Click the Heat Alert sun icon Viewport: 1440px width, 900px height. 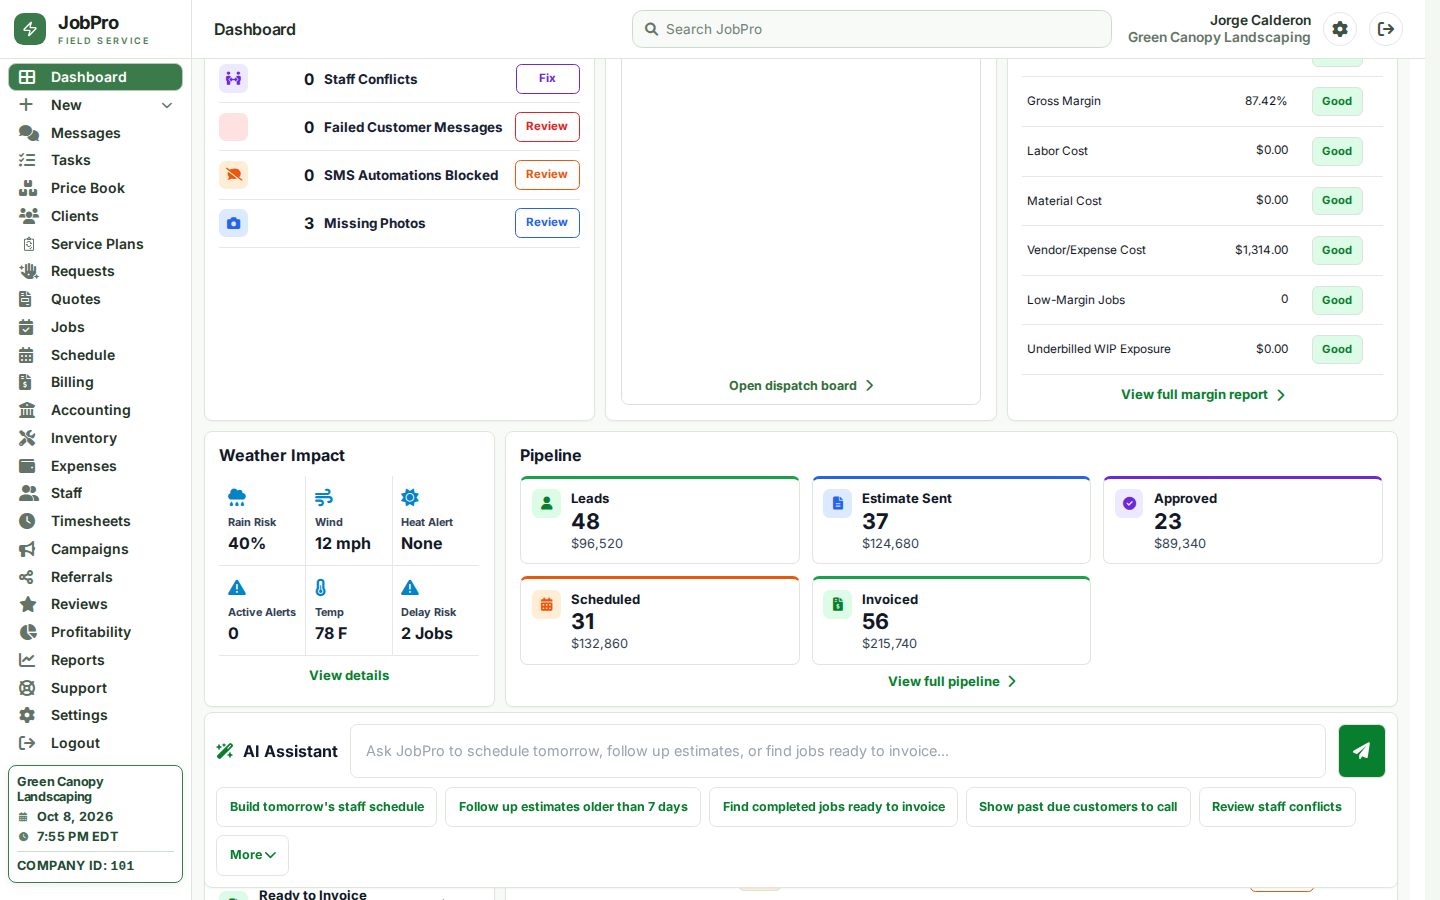click(x=410, y=497)
